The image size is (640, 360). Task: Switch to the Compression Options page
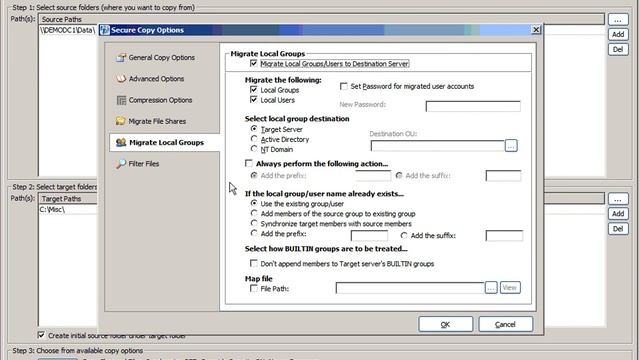click(160, 100)
